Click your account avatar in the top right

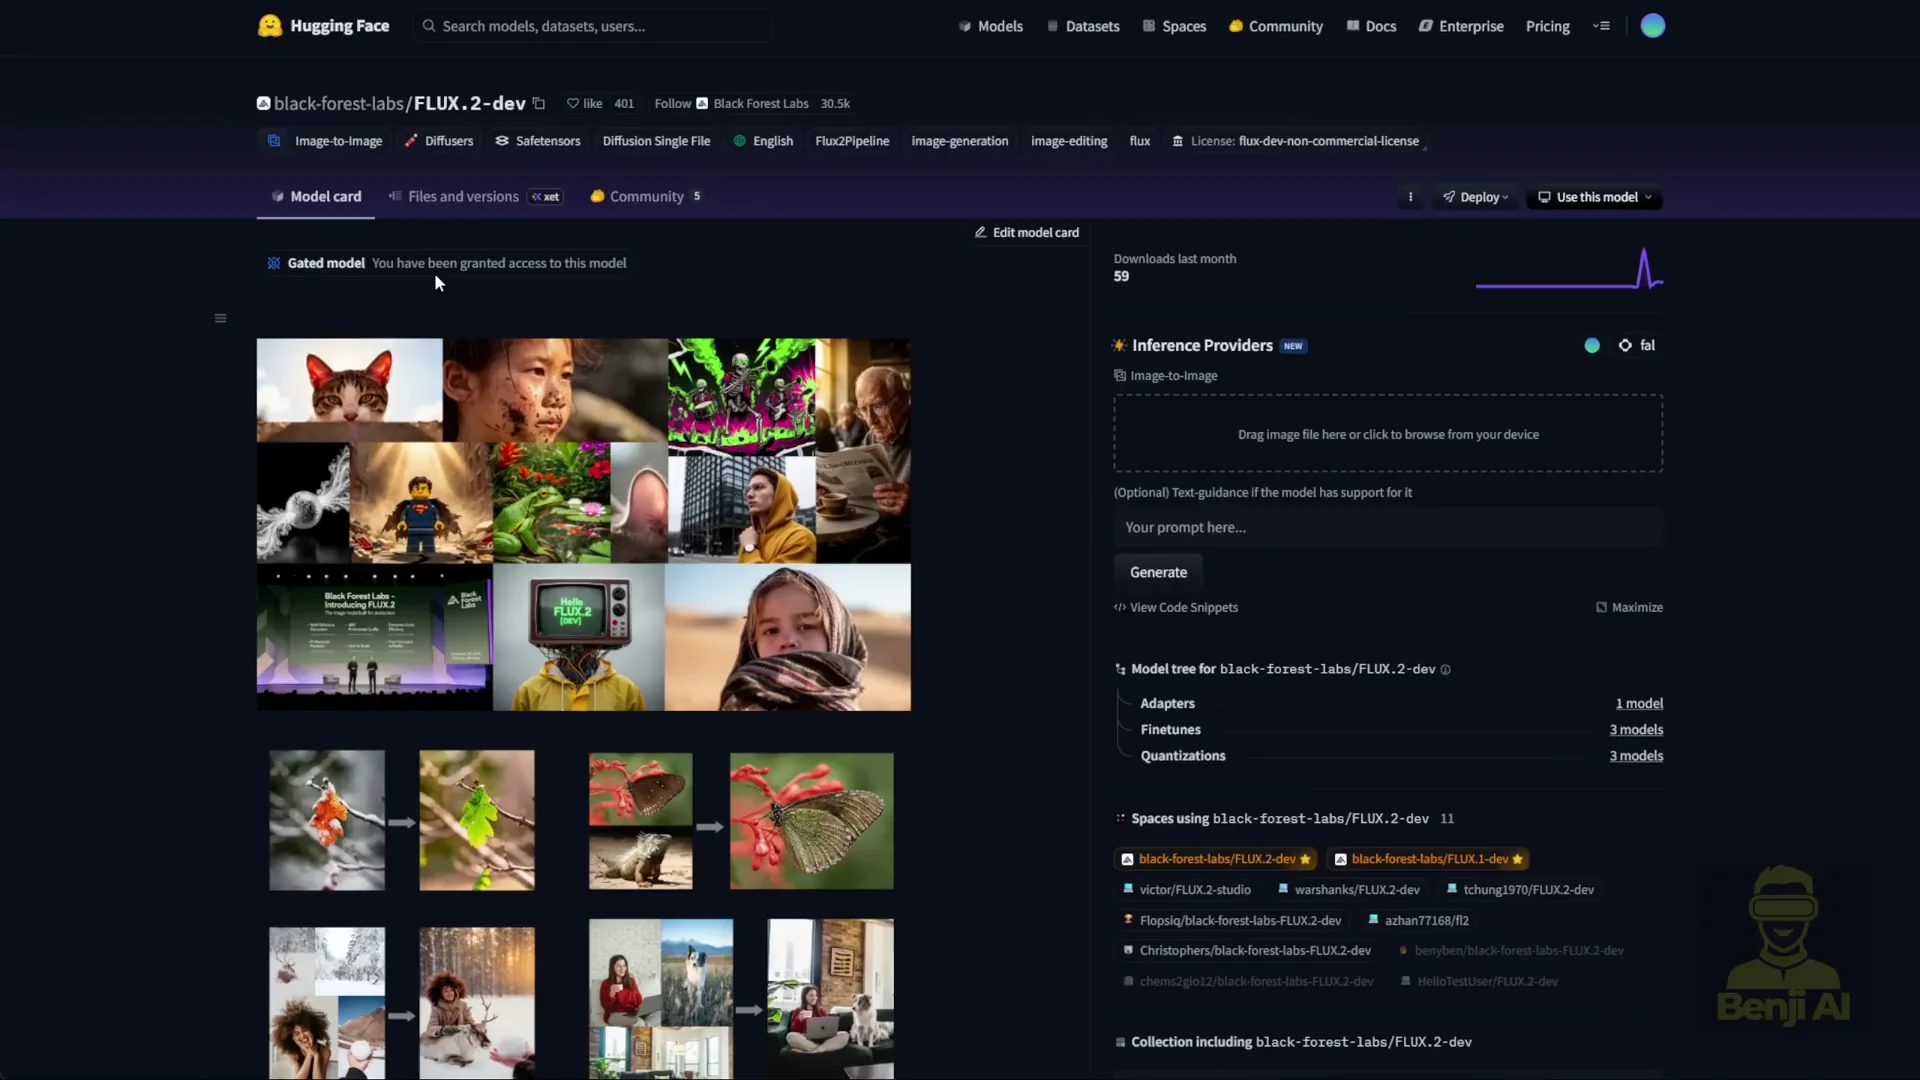click(x=1653, y=25)
